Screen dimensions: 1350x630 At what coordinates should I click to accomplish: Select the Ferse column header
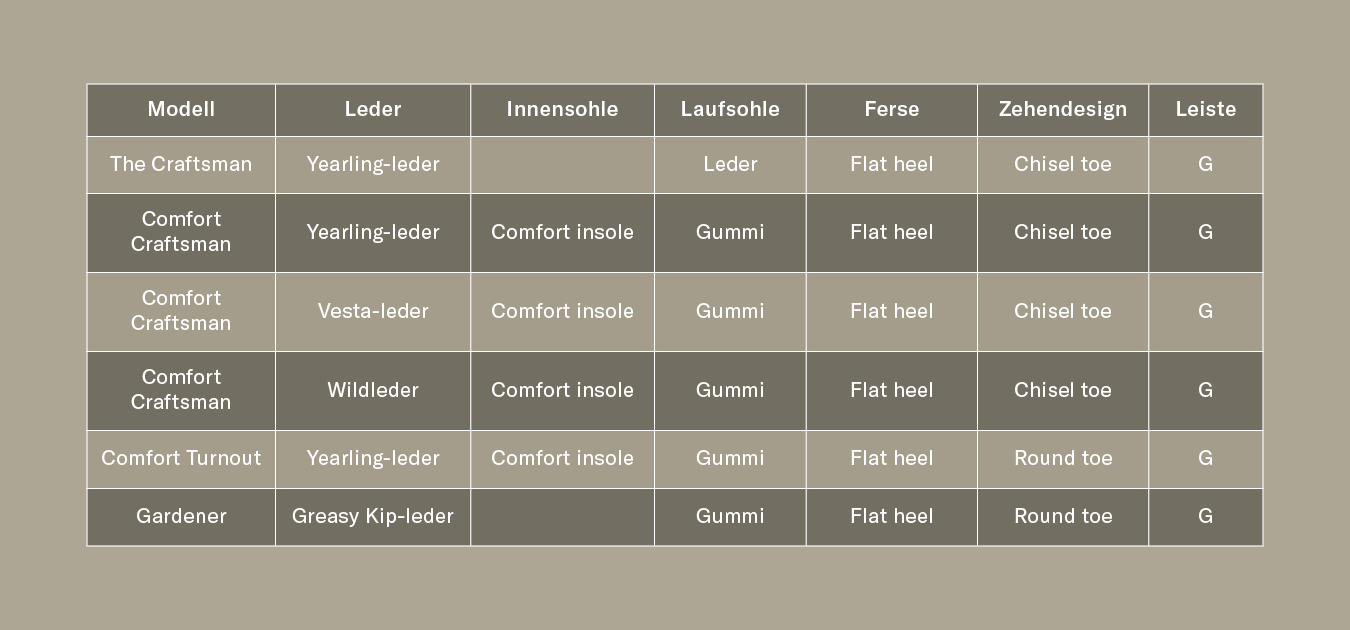[891, 109]
